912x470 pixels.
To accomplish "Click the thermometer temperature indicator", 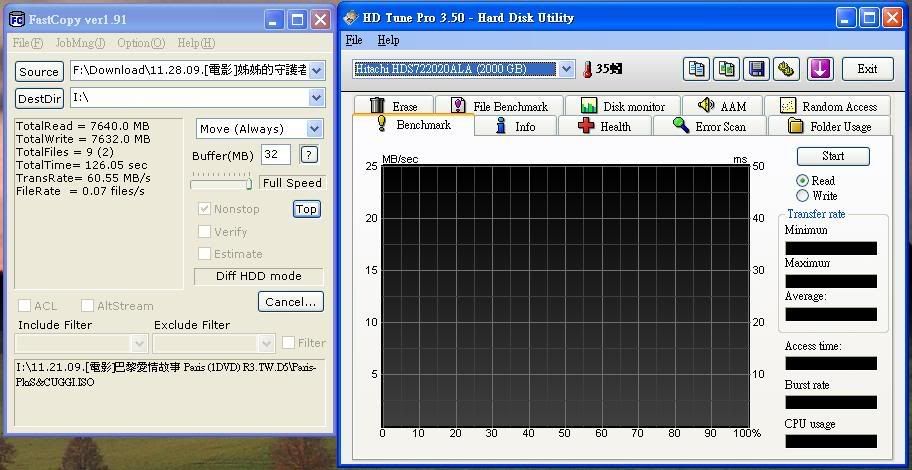I will (x=587, y=69).
